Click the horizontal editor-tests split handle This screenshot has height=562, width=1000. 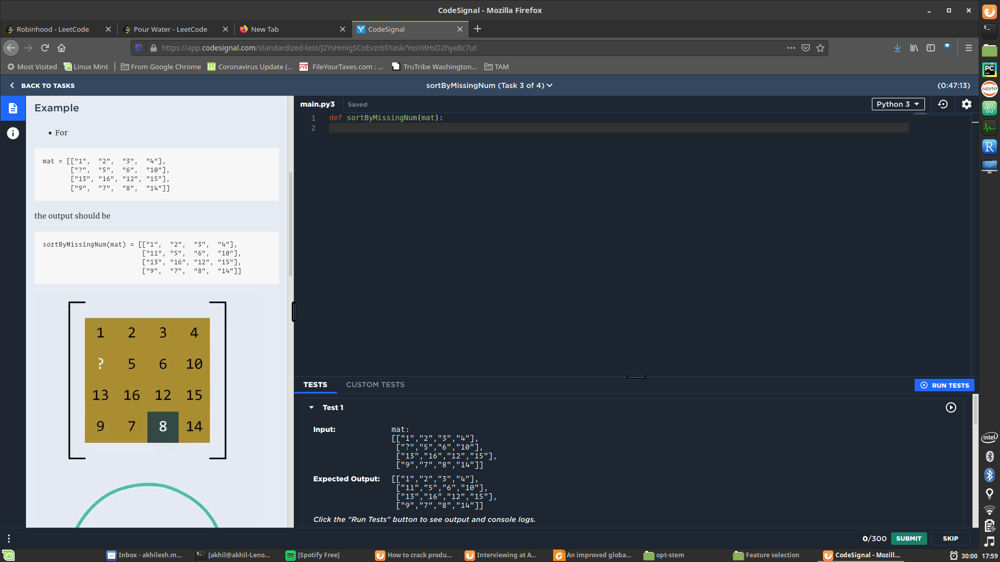point(636,376)
